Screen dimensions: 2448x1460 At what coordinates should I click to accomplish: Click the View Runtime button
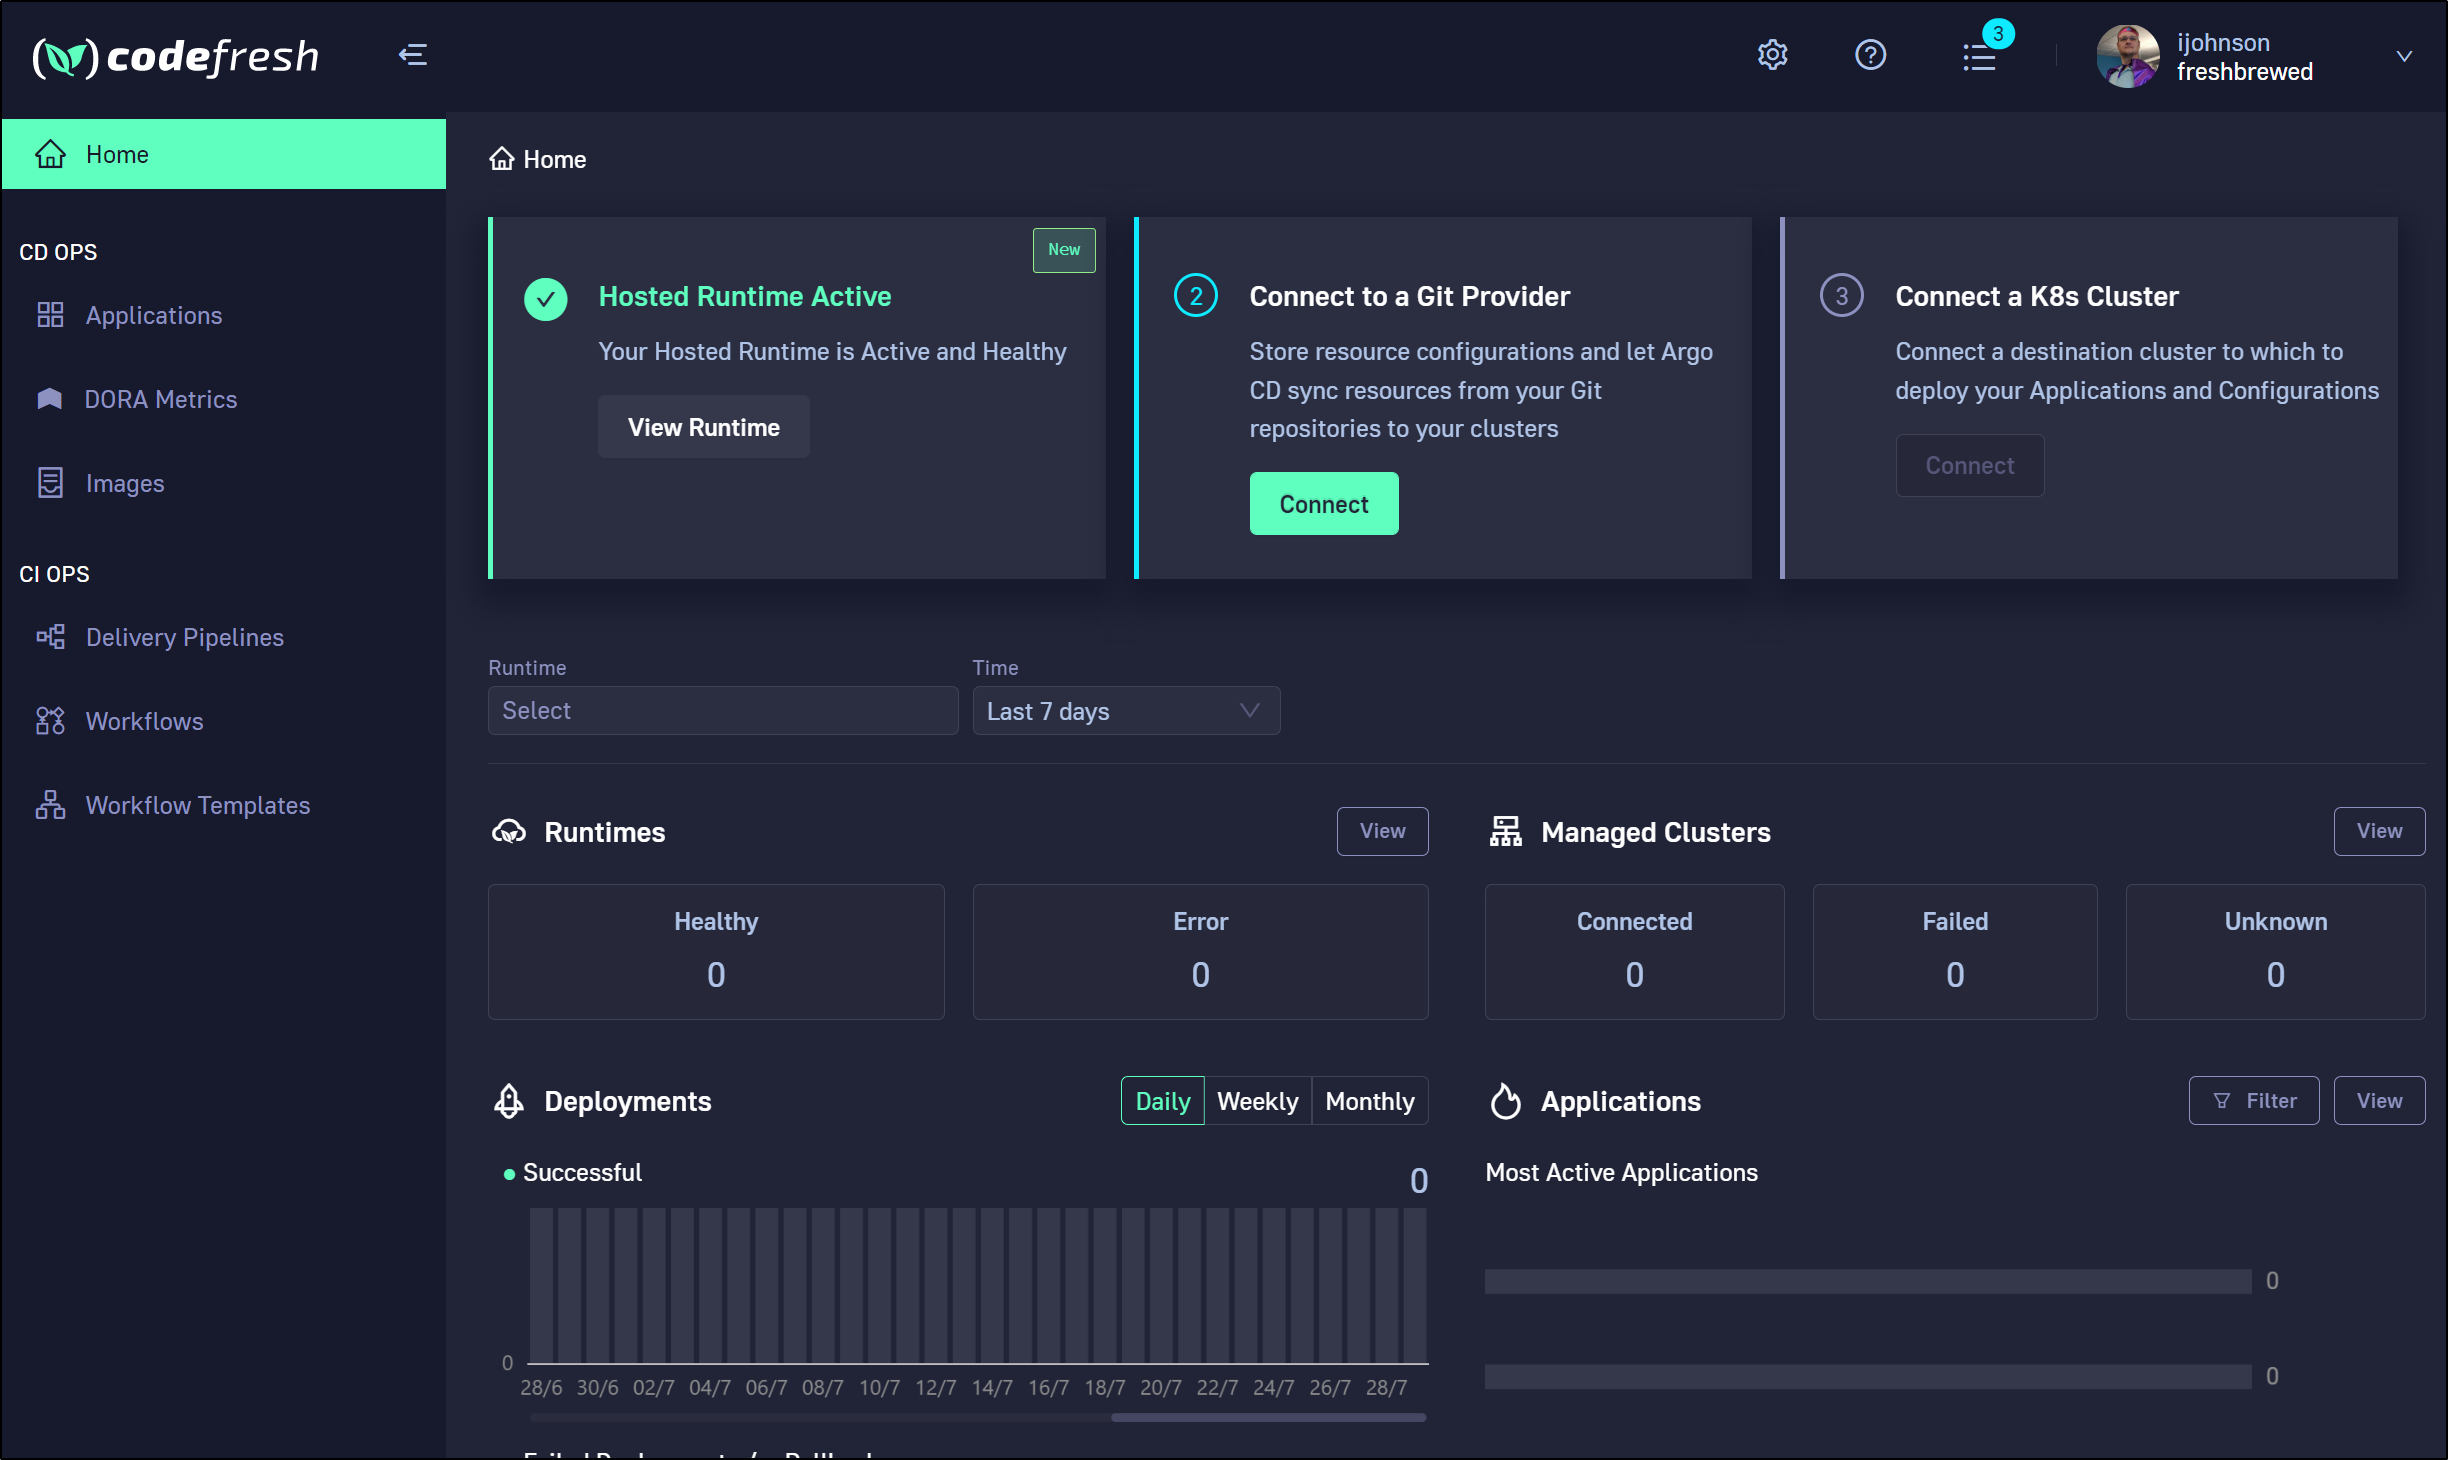pyautogui.click(x=704, y=427)
